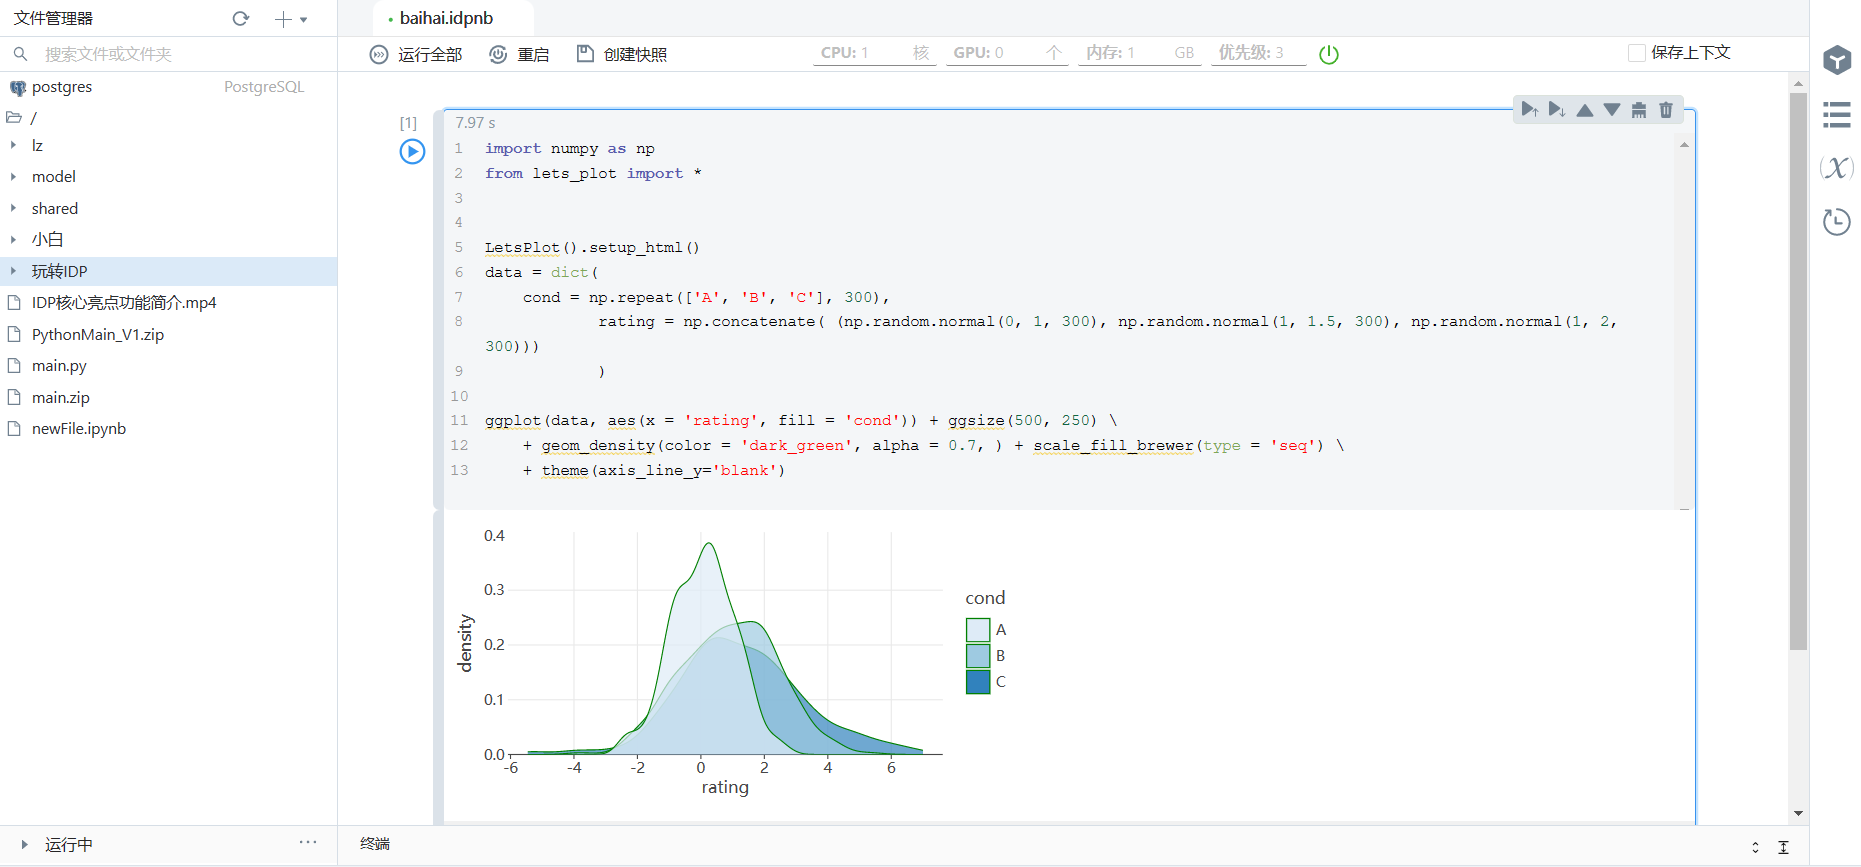Viewport: 1861px width, 867px height.
Task: Click the rating x-axis label on the plot
Action: [725, 788]
